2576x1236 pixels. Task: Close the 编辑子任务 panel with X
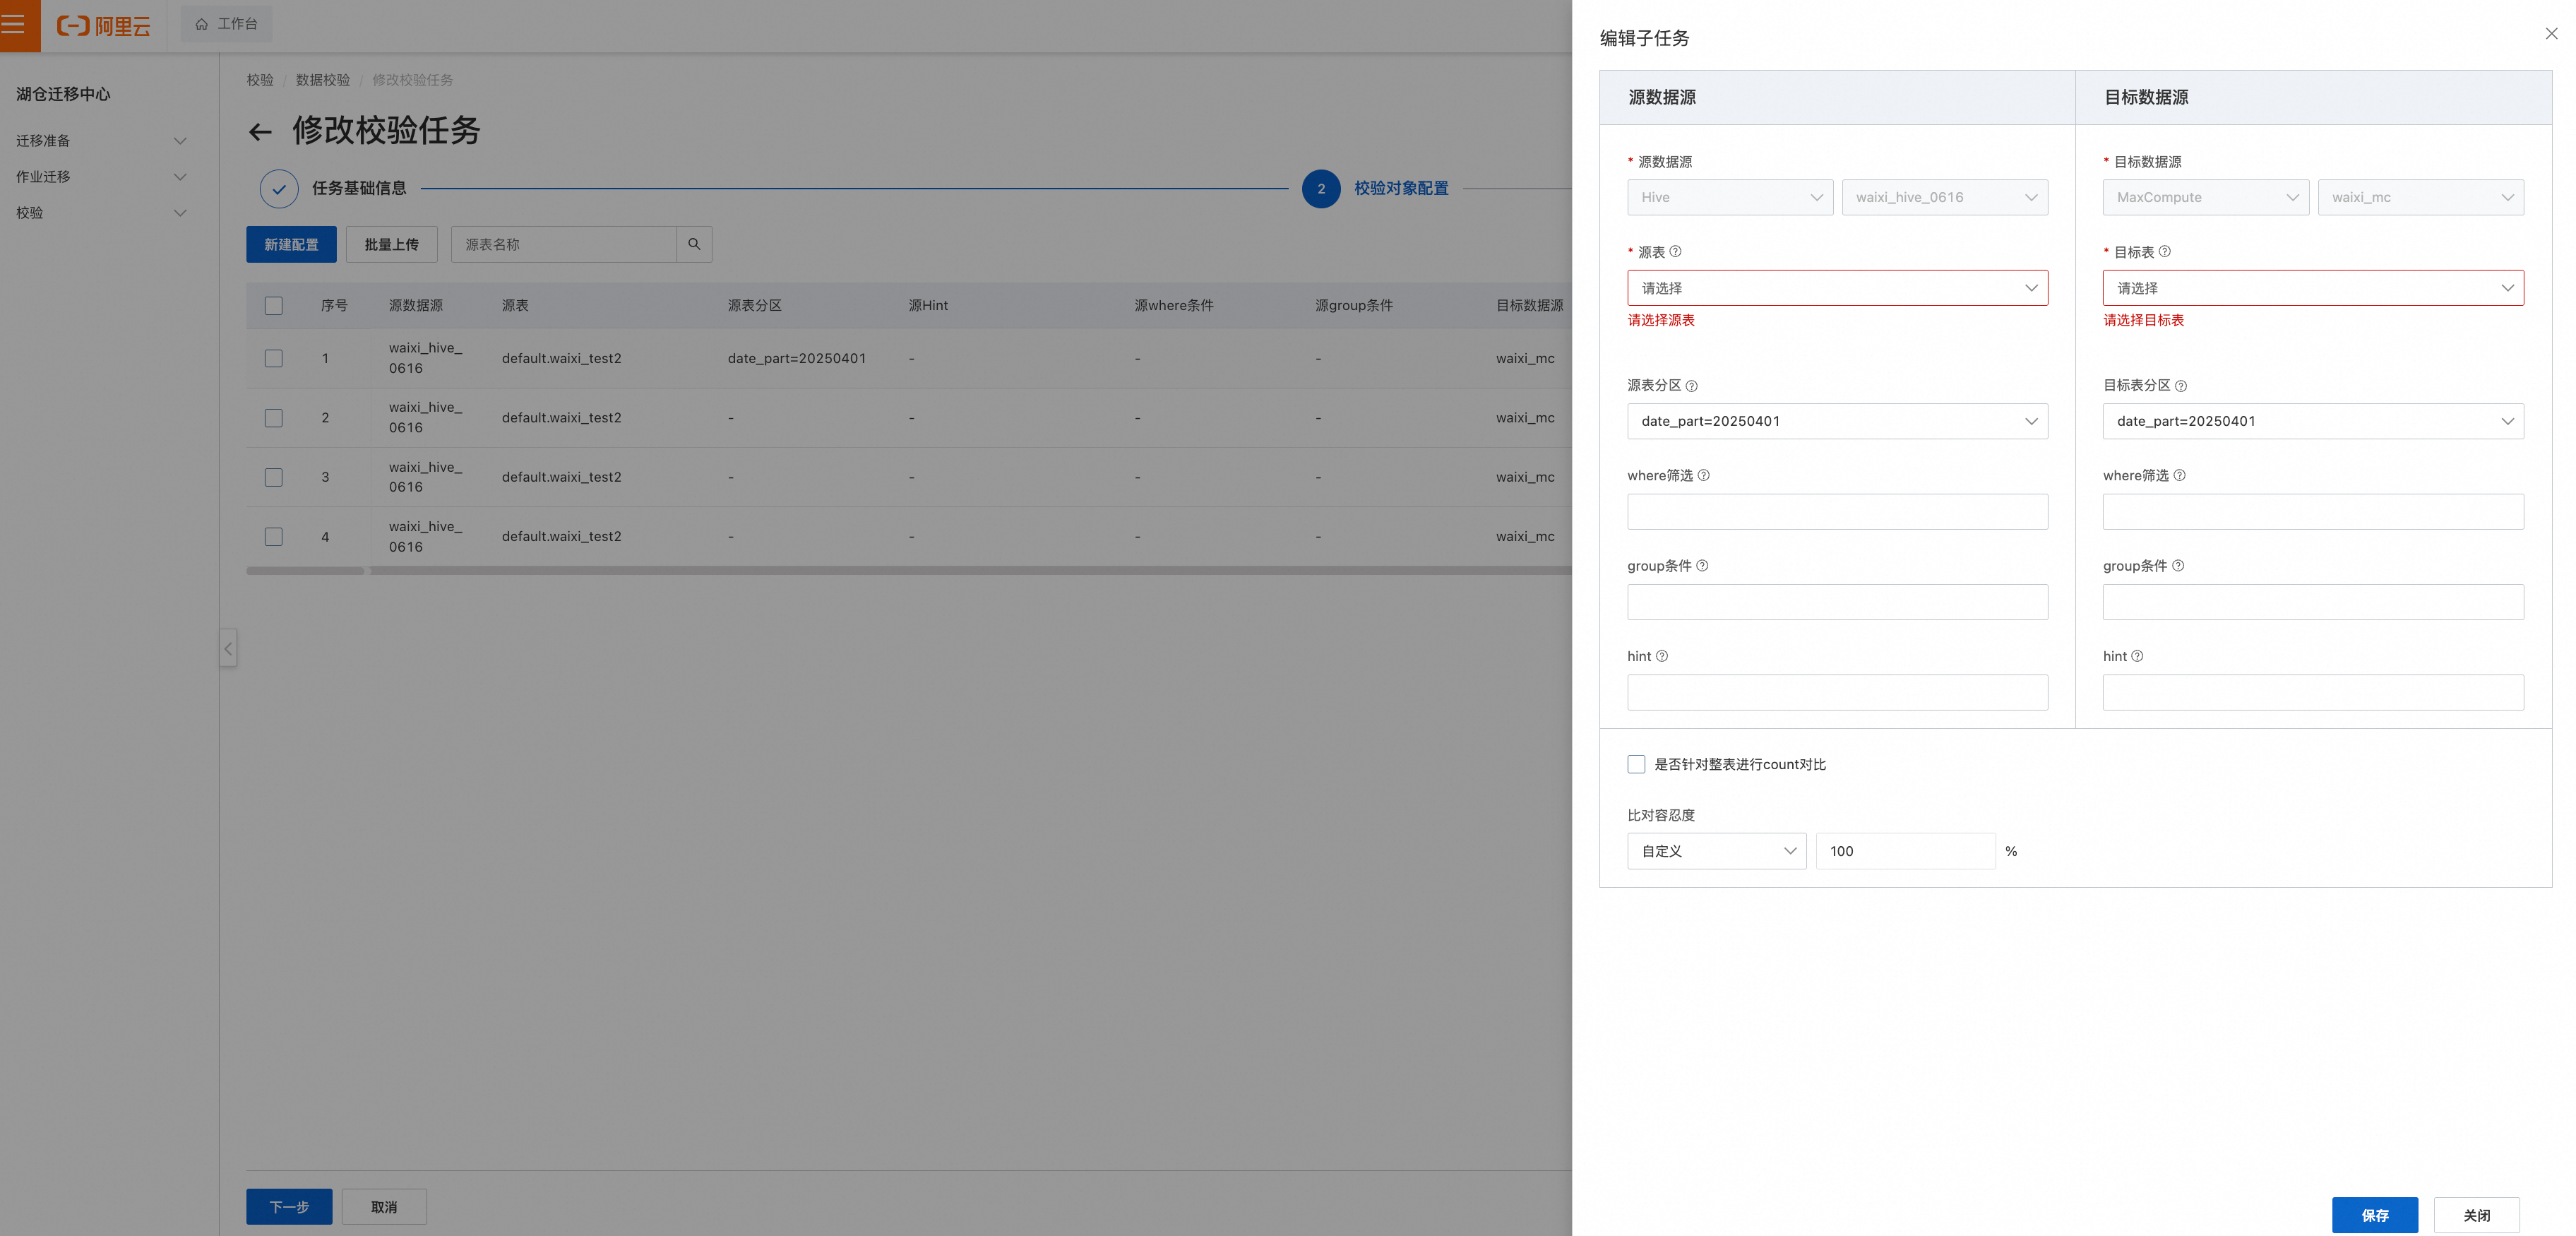[x=2551, y=34]
